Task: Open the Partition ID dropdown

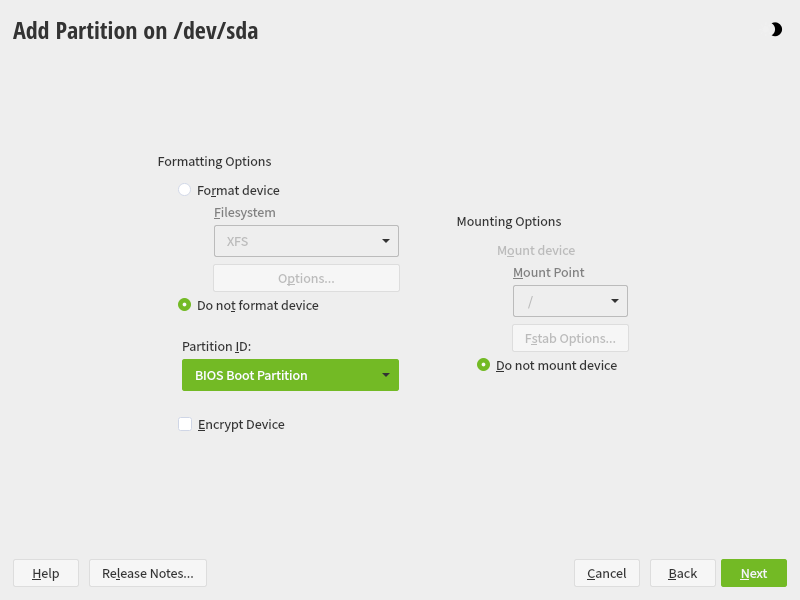Action: click(x=290, y=375)
